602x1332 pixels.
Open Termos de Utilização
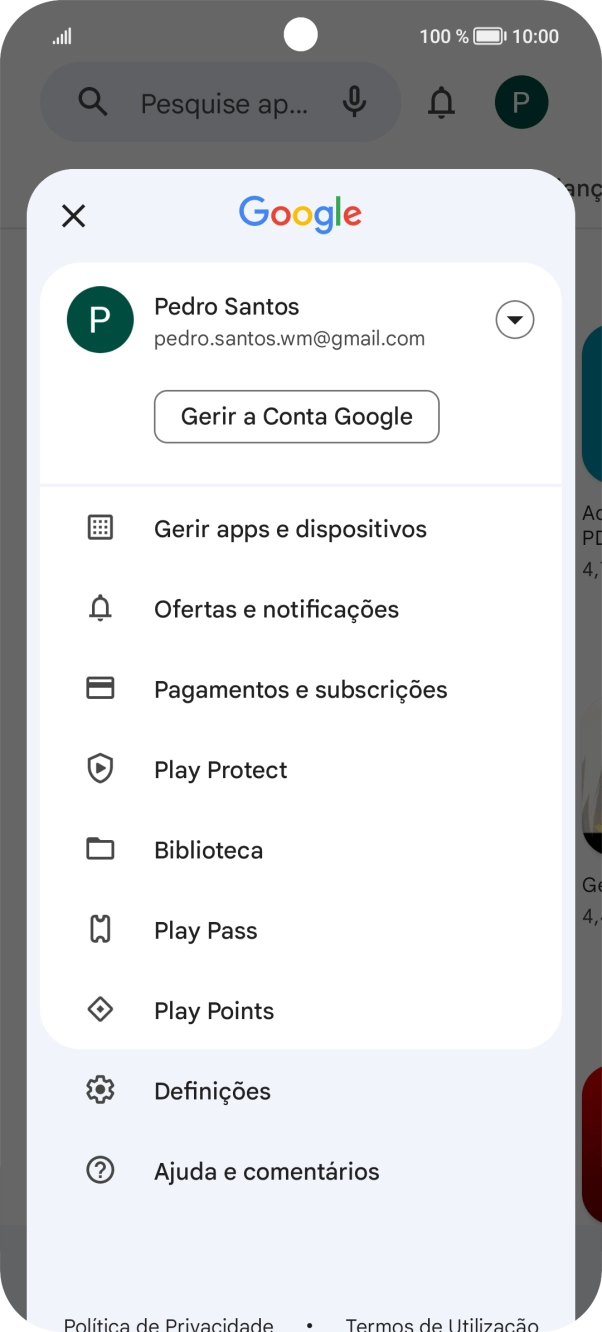click(x=442, y=1322)
